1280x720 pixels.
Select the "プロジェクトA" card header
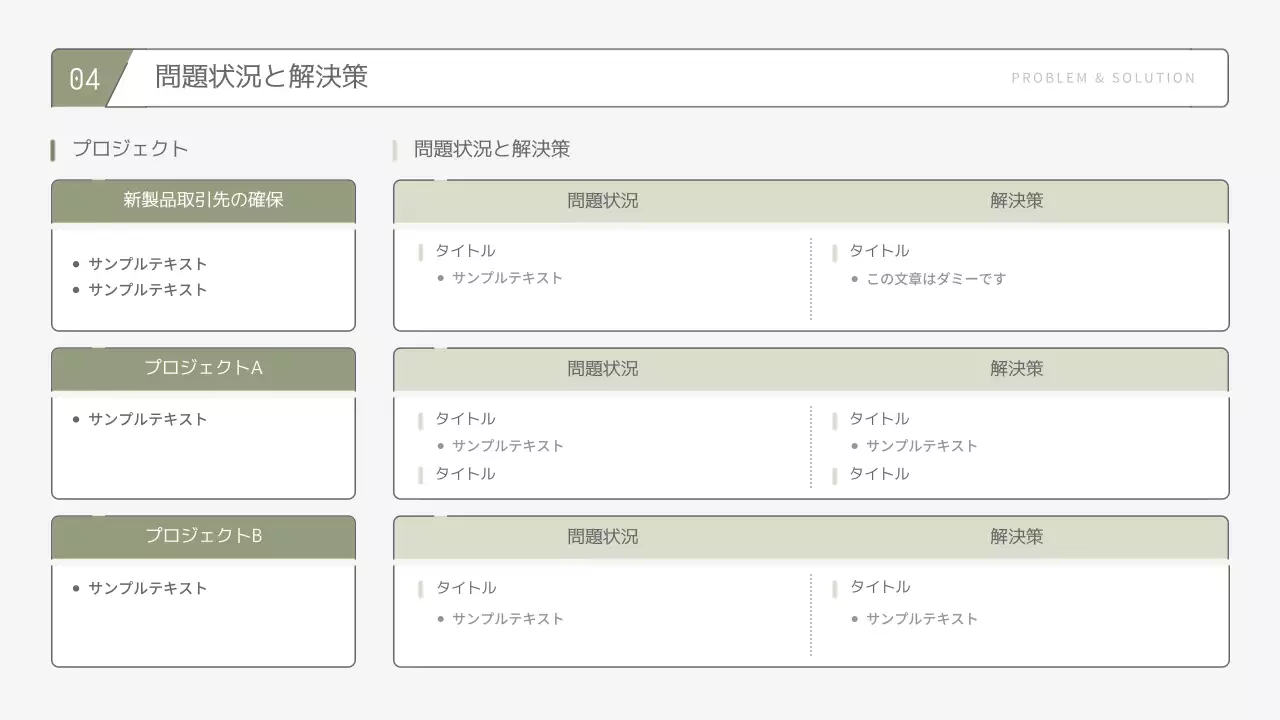(x=203, y=368)
